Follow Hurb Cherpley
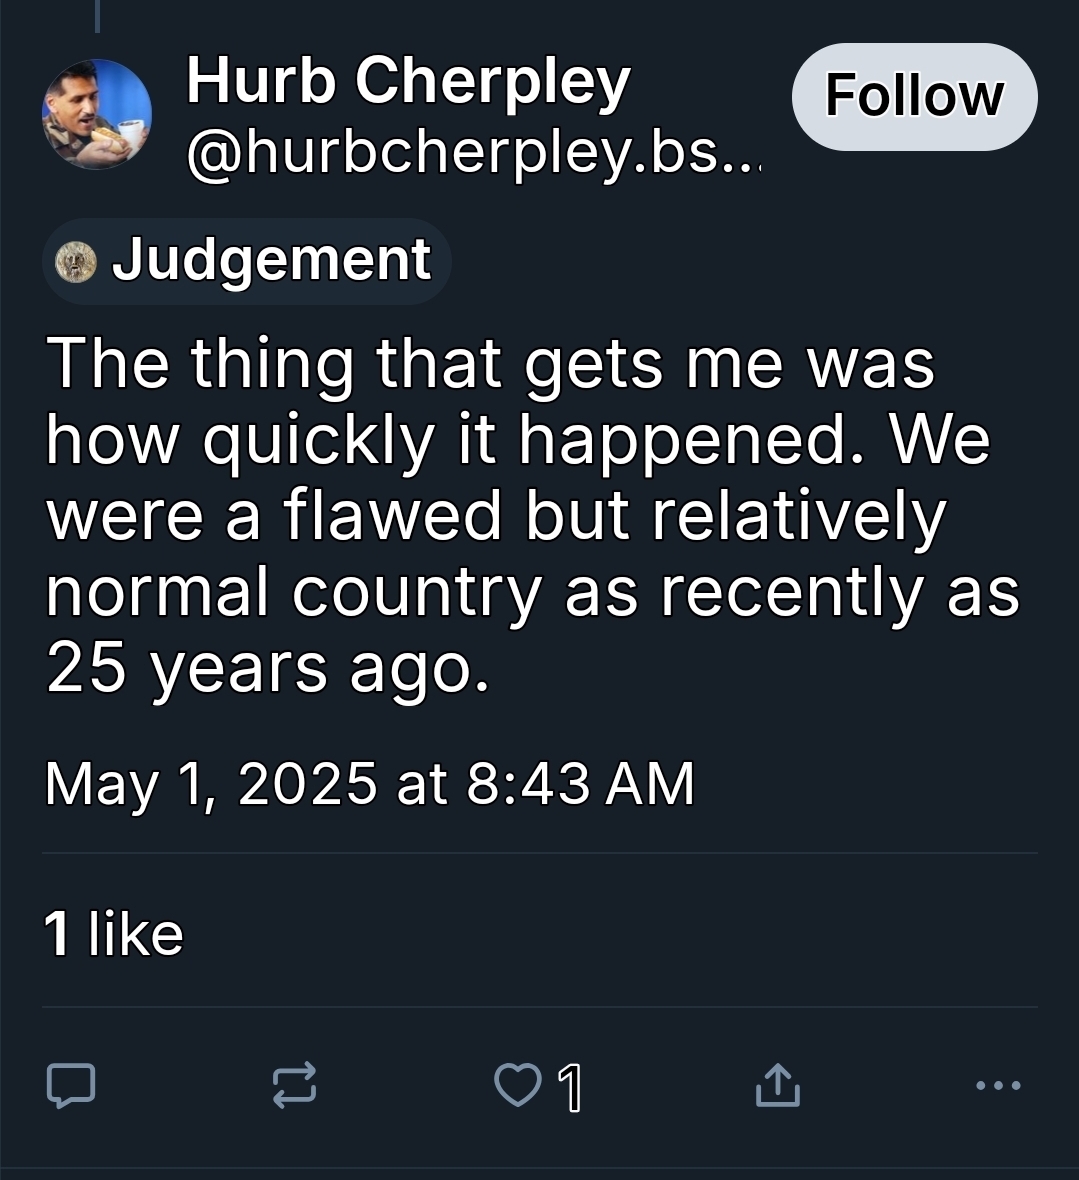The height and width of the screenshot is (1180, 1079). click(x=914, y=97)
